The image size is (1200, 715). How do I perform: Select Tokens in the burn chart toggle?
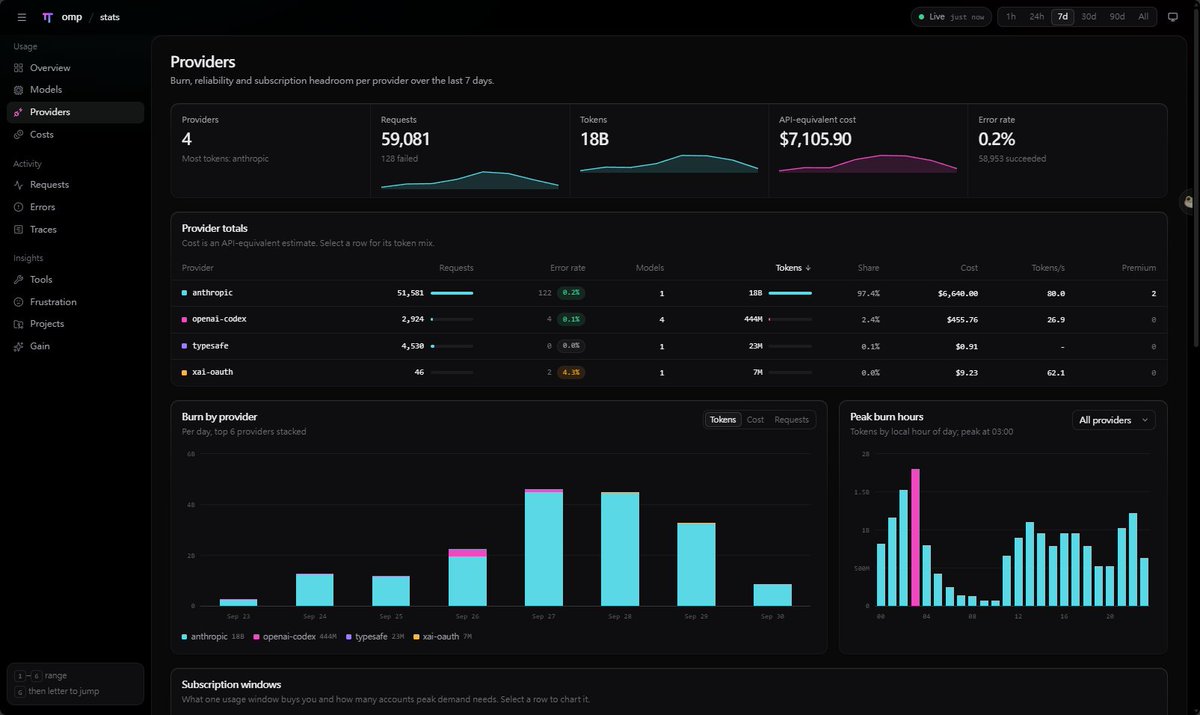723,420
